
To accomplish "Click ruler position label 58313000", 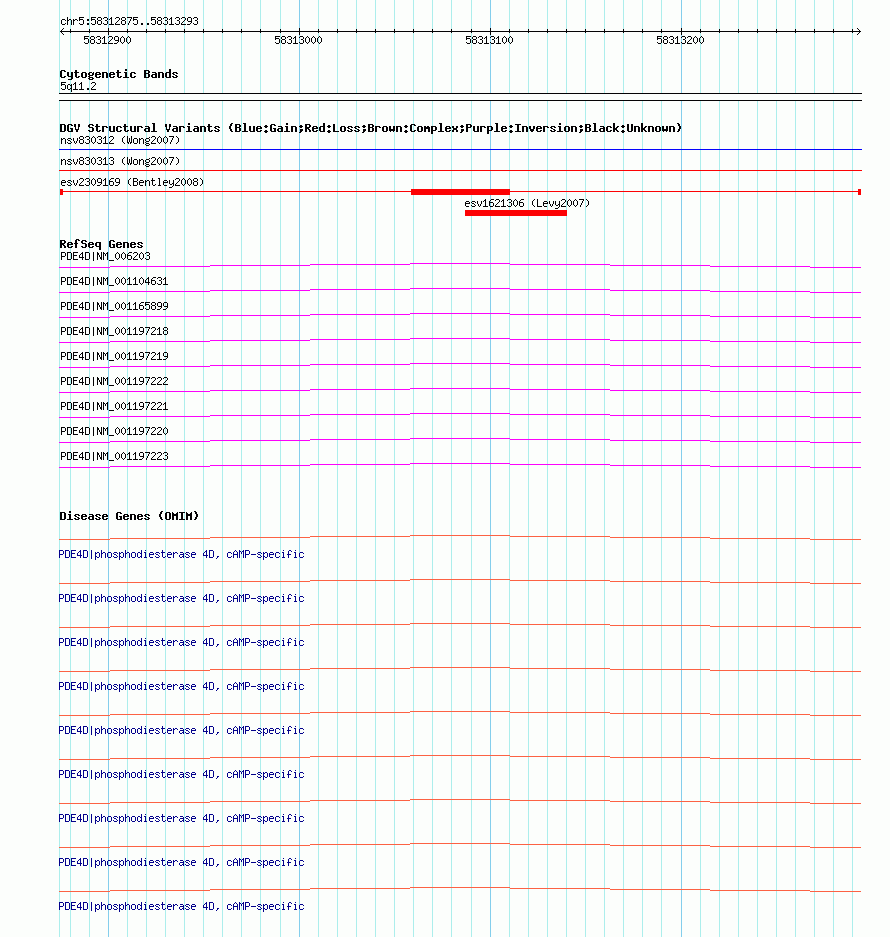I will pyautogui.click(x=298, y=40).
